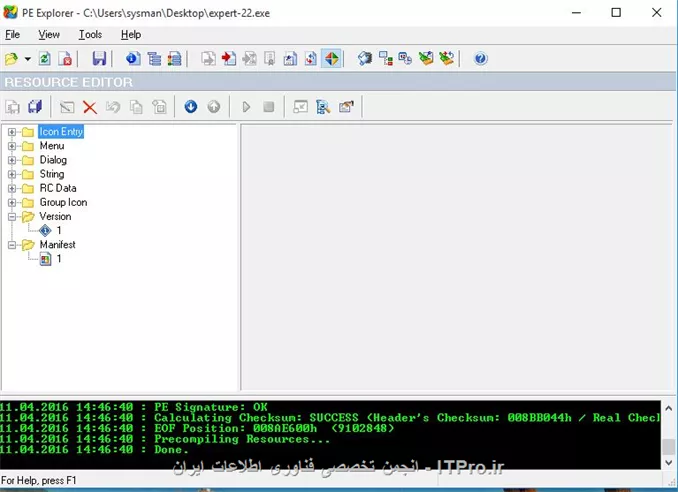Click the edit resource properties icon

coord(346,107)
